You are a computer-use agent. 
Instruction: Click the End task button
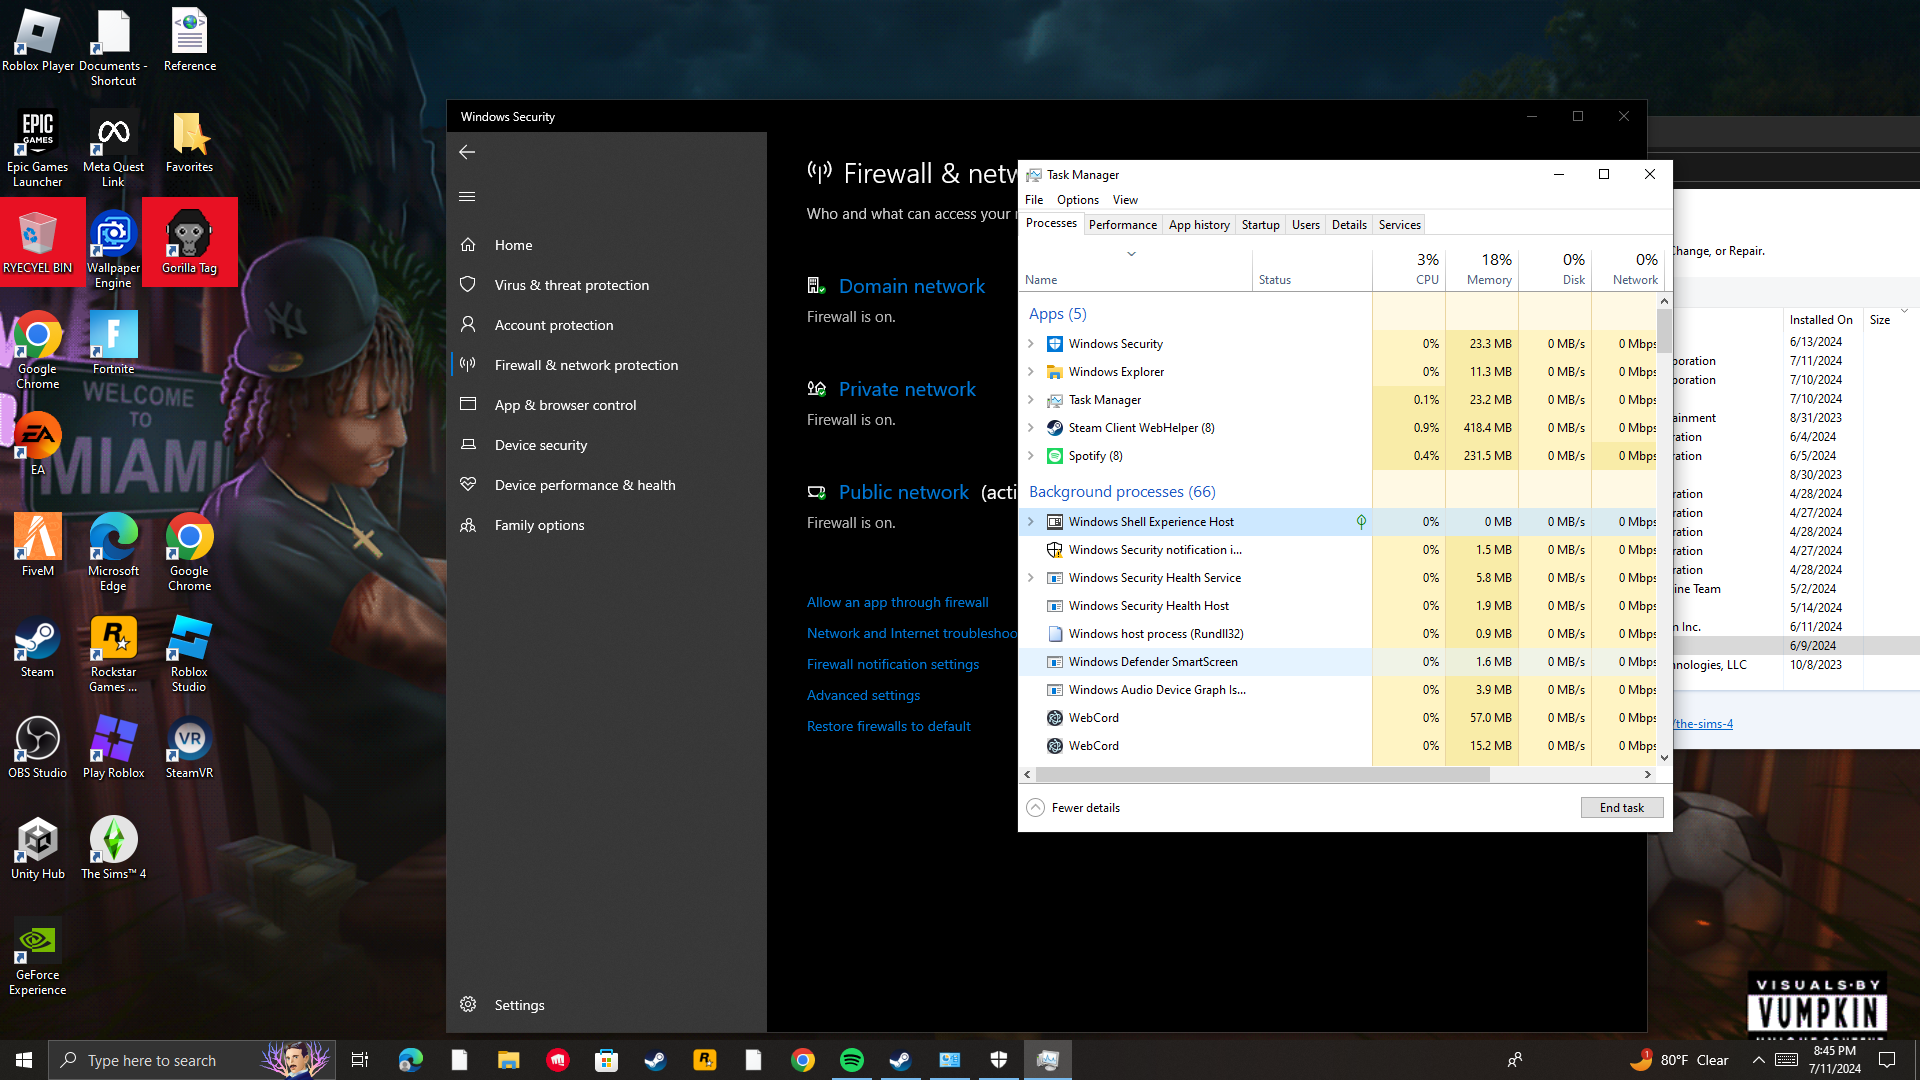(1621, 808)
